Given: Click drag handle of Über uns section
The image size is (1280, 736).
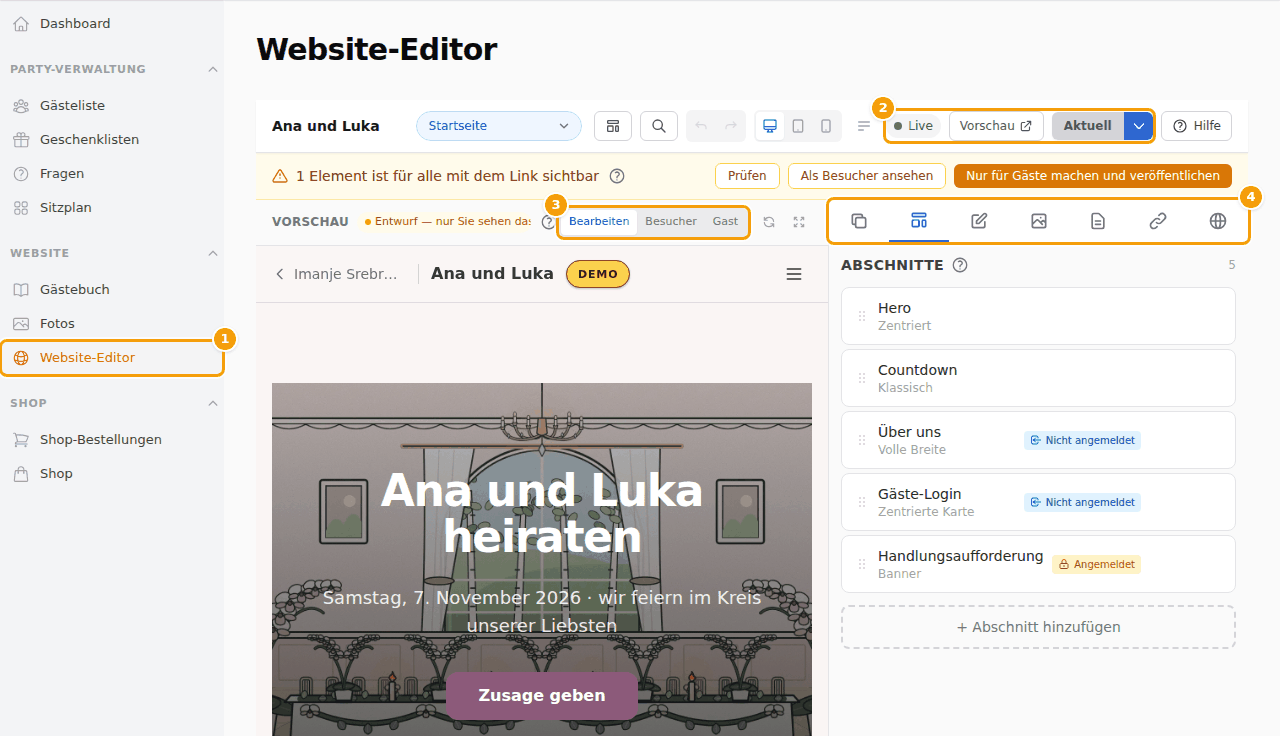Looking at the screenshot, I should [x=862, y=440].
